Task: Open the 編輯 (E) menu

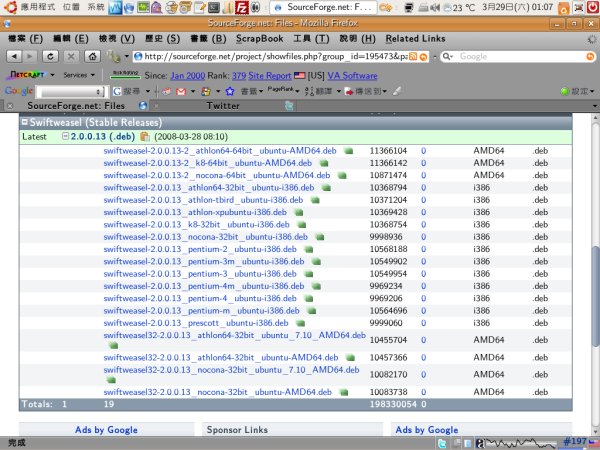Action: (x=71, y=39)
